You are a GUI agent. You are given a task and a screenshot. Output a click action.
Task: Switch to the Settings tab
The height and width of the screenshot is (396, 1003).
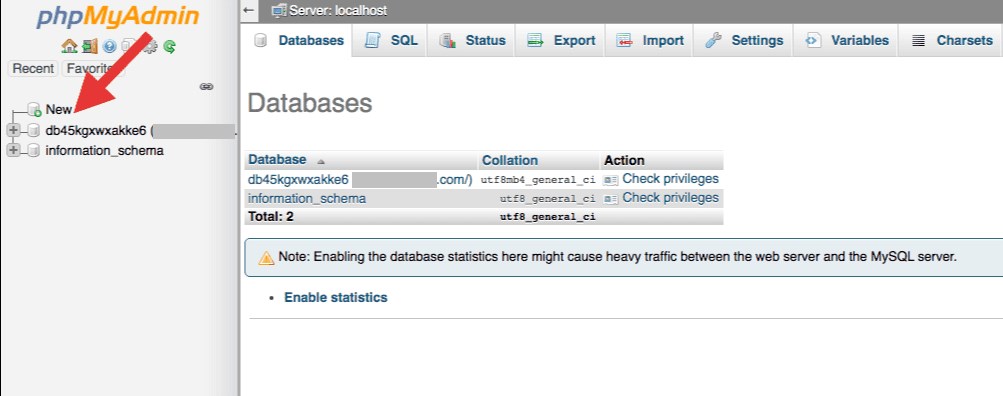tap(744, 40)
